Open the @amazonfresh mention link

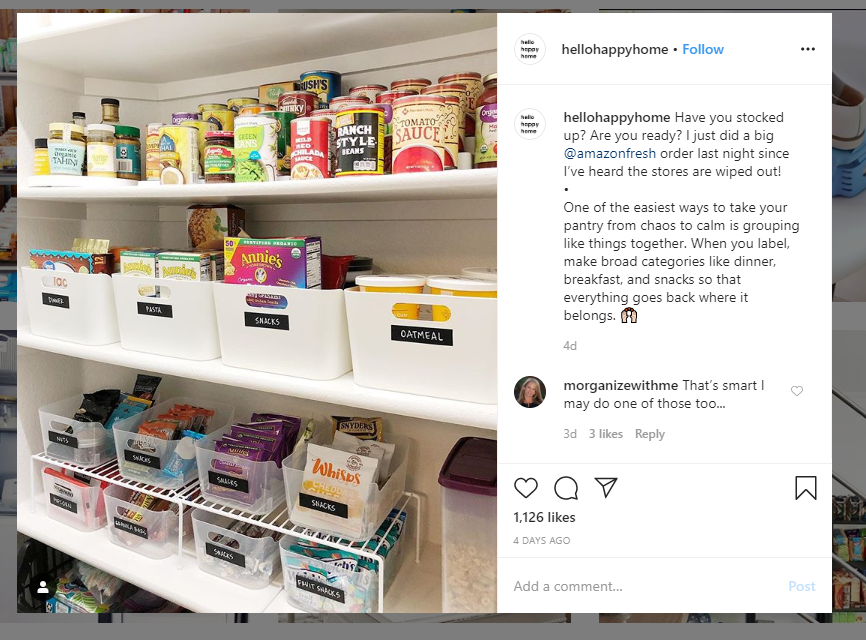(x=610, y=154)
